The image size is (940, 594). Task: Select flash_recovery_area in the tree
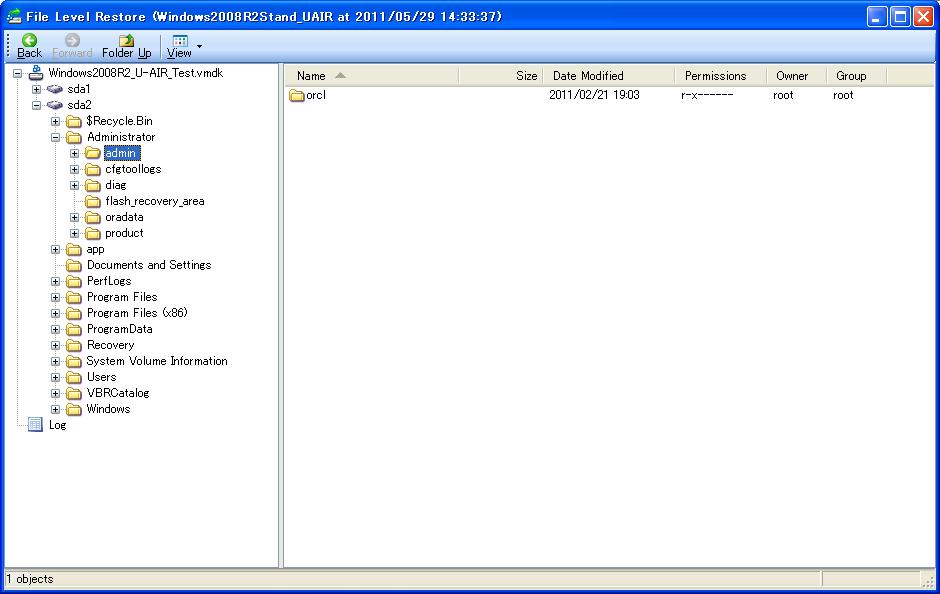pos(155,201)
